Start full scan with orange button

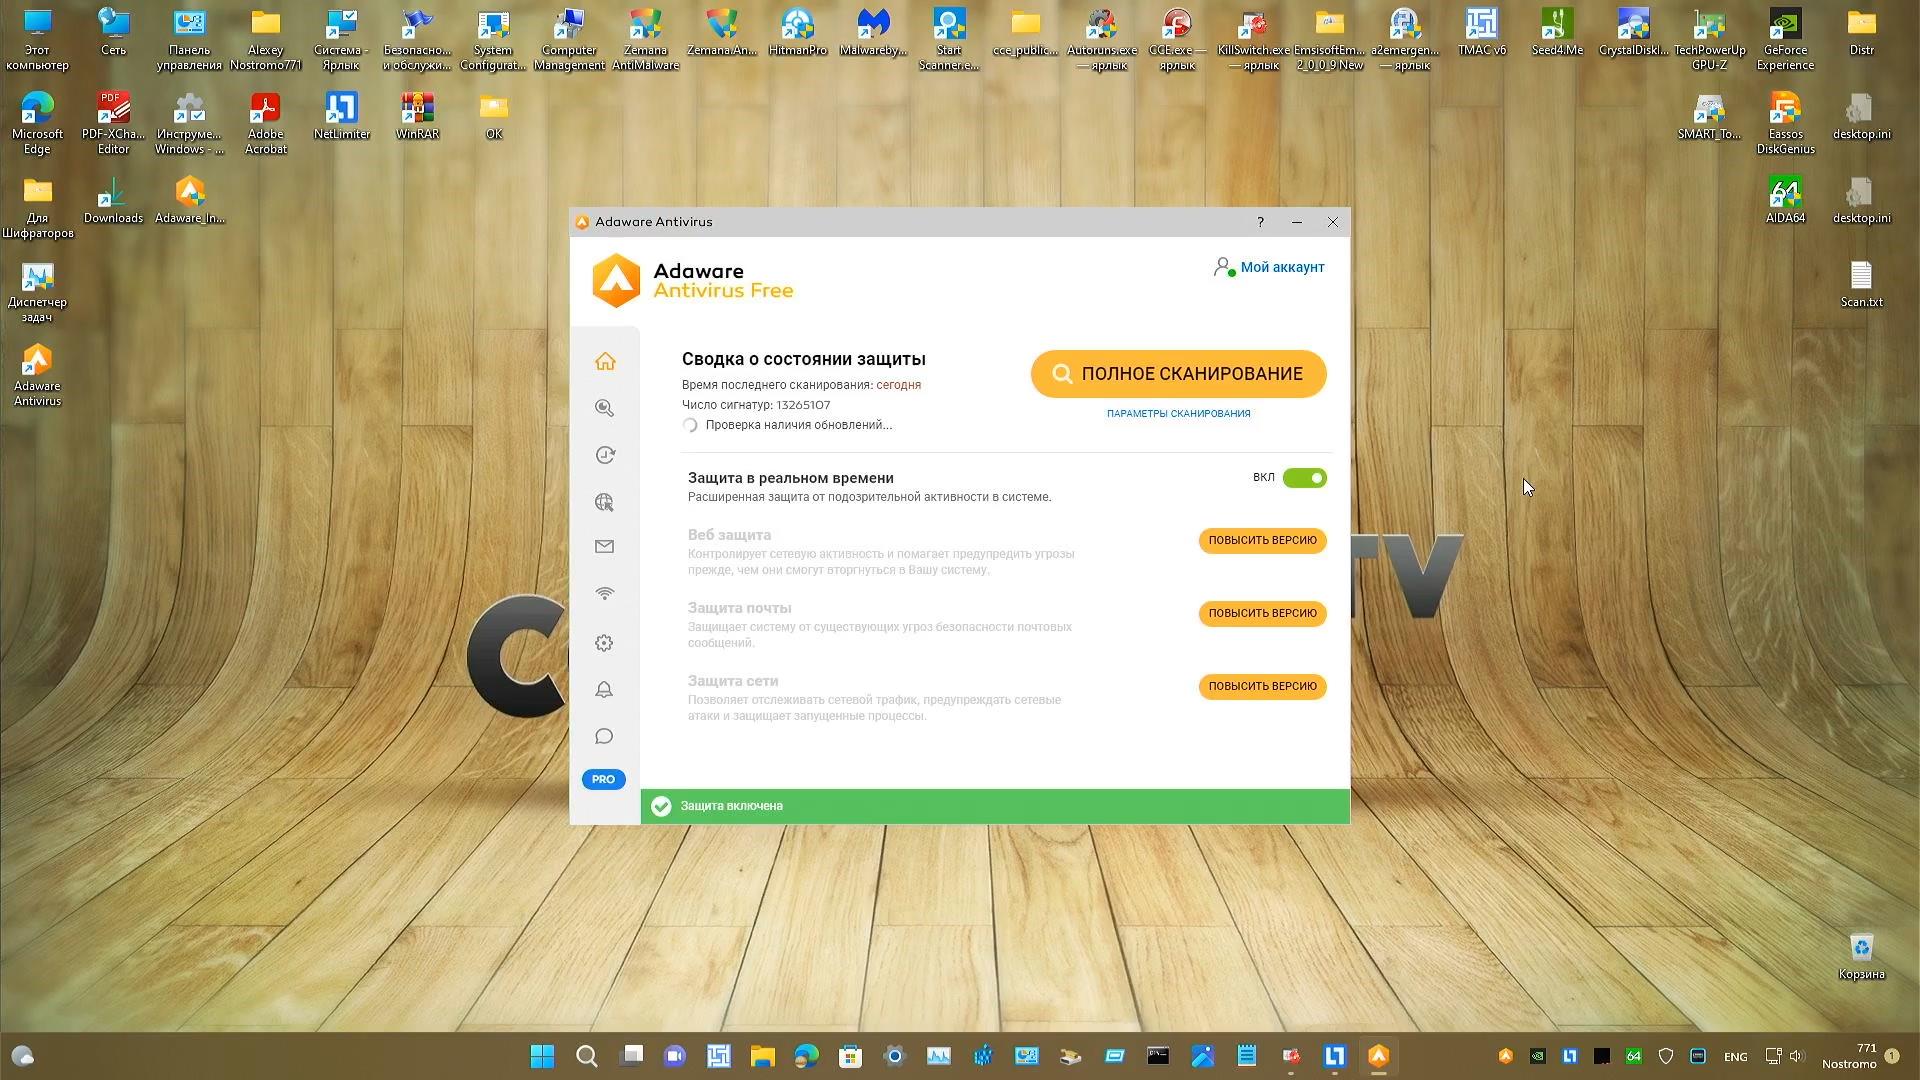1178,374
